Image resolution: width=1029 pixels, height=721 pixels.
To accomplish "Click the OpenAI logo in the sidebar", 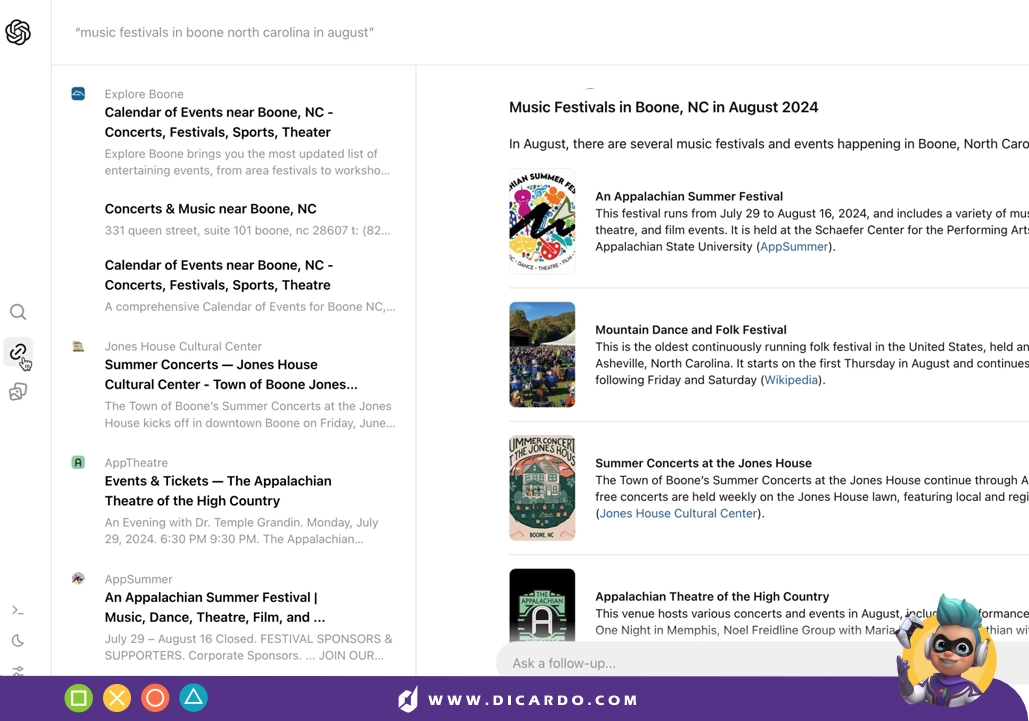I will (x=18, y=33).
